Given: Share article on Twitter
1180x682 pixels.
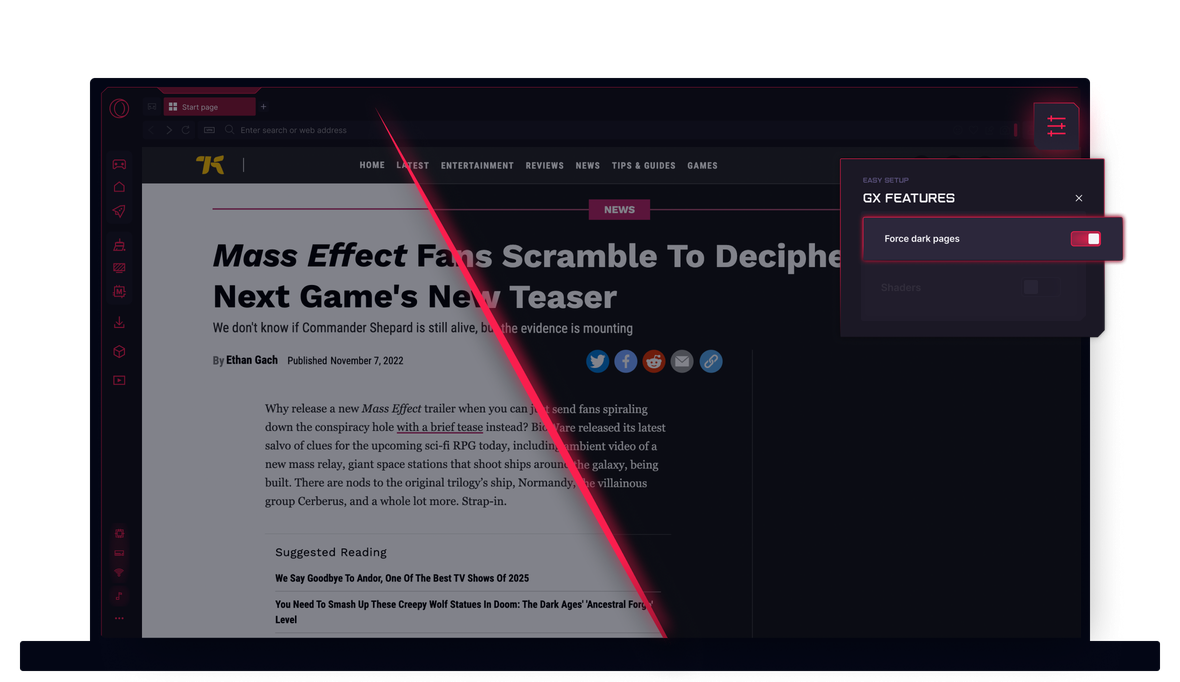Looking at the screenshot, I should (x=598, y=361).
